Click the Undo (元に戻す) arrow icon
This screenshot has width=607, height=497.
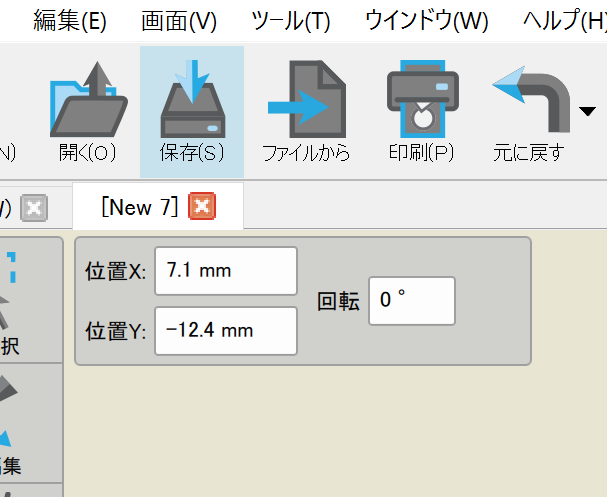point(531,98)
